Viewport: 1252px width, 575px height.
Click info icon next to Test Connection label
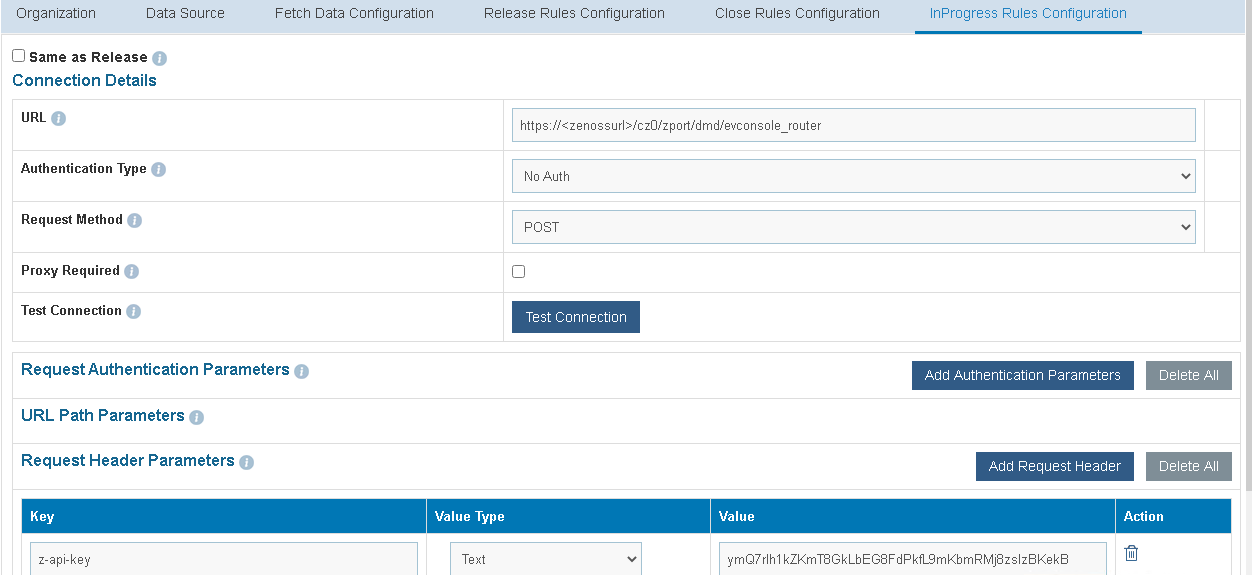click(x=133, y=311)
